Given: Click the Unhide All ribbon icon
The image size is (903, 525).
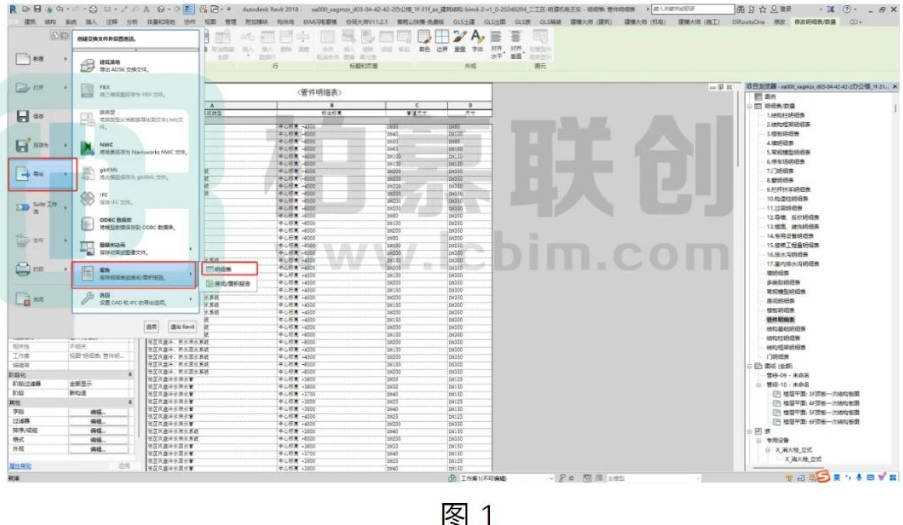Looking at the screenshot, I should 223,44.
